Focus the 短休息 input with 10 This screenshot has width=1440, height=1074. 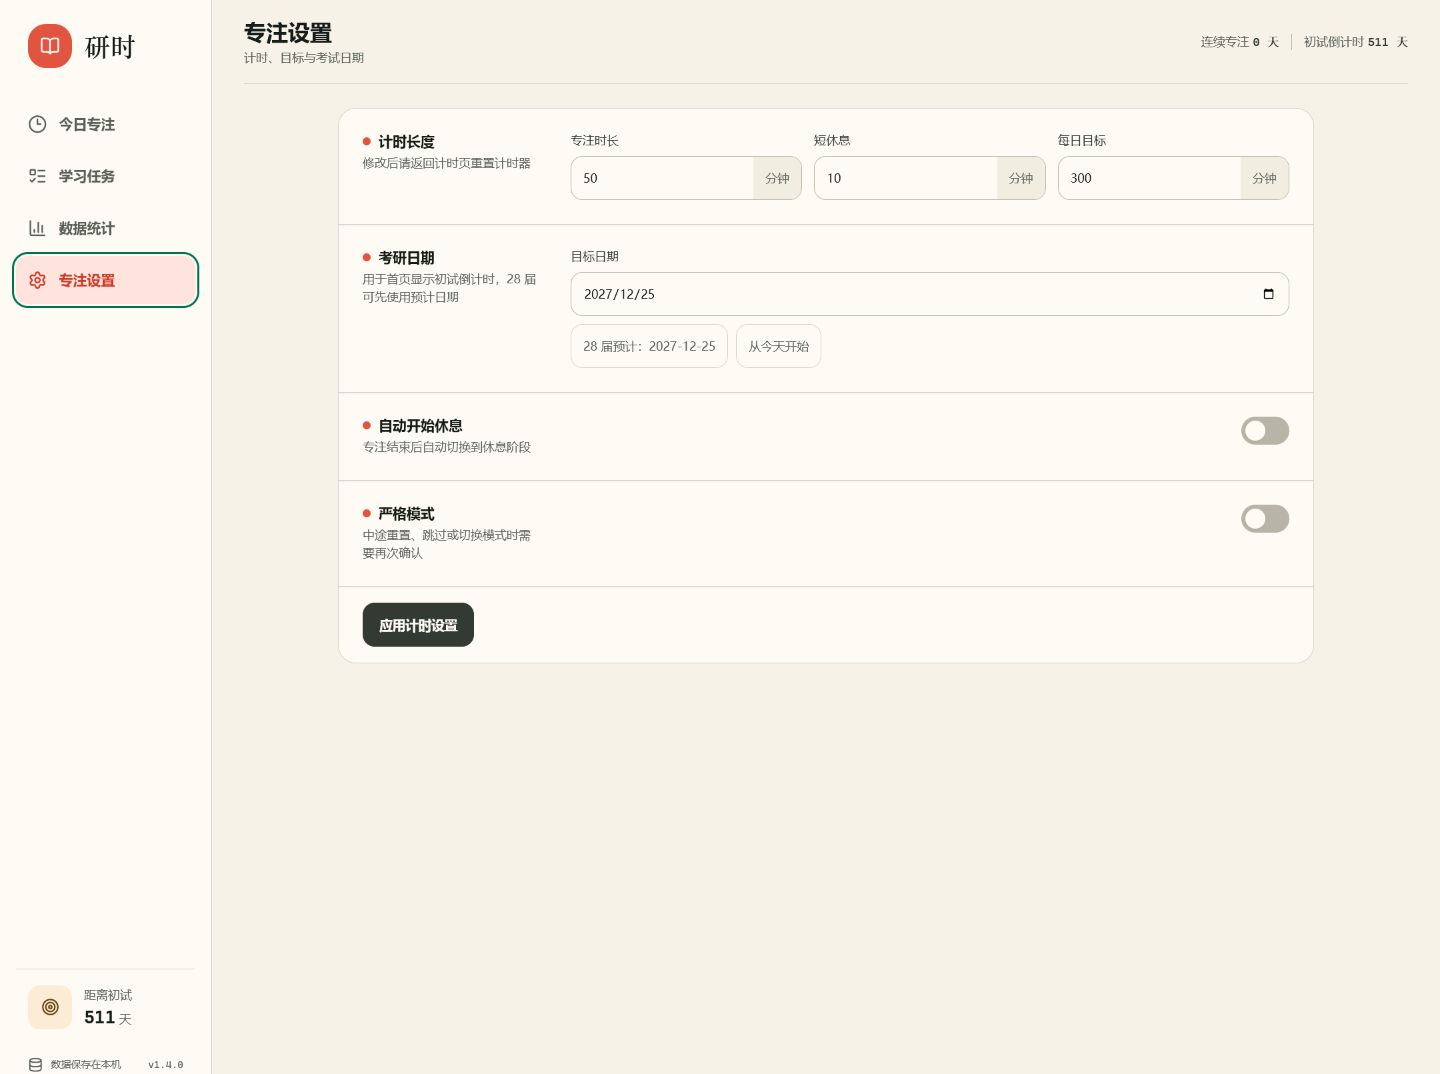coord(906,178)
